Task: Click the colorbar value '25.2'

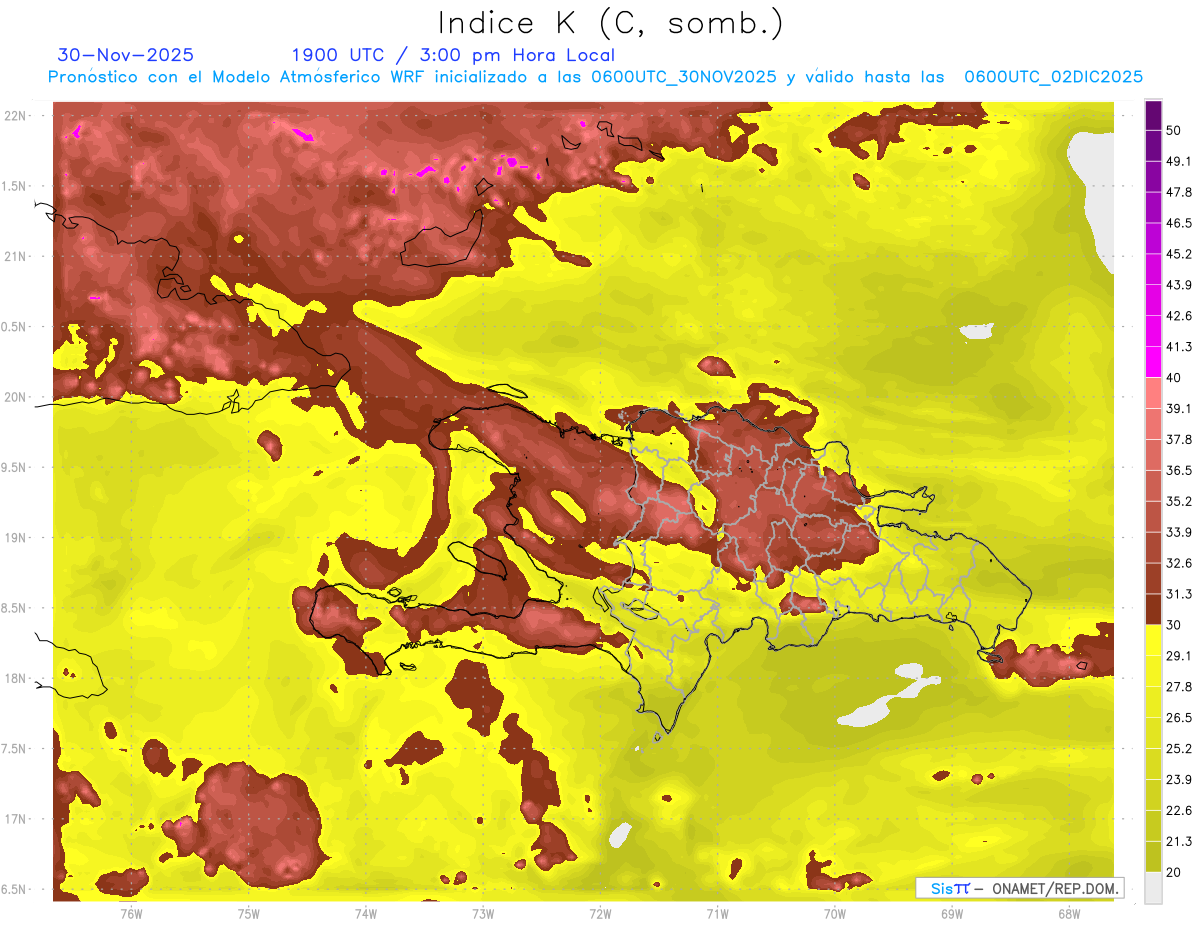Action: 1178,749
